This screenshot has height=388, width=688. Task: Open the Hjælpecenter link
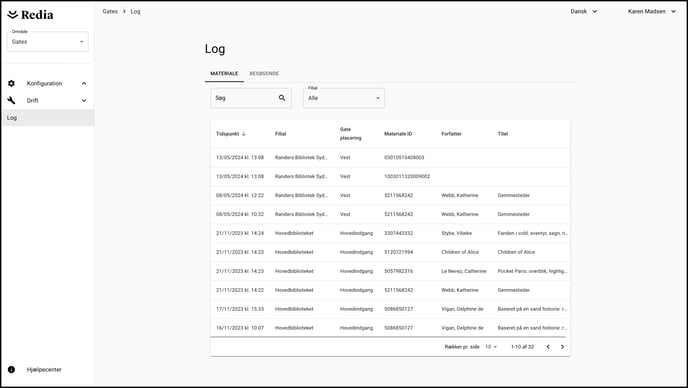pos(44,370)
